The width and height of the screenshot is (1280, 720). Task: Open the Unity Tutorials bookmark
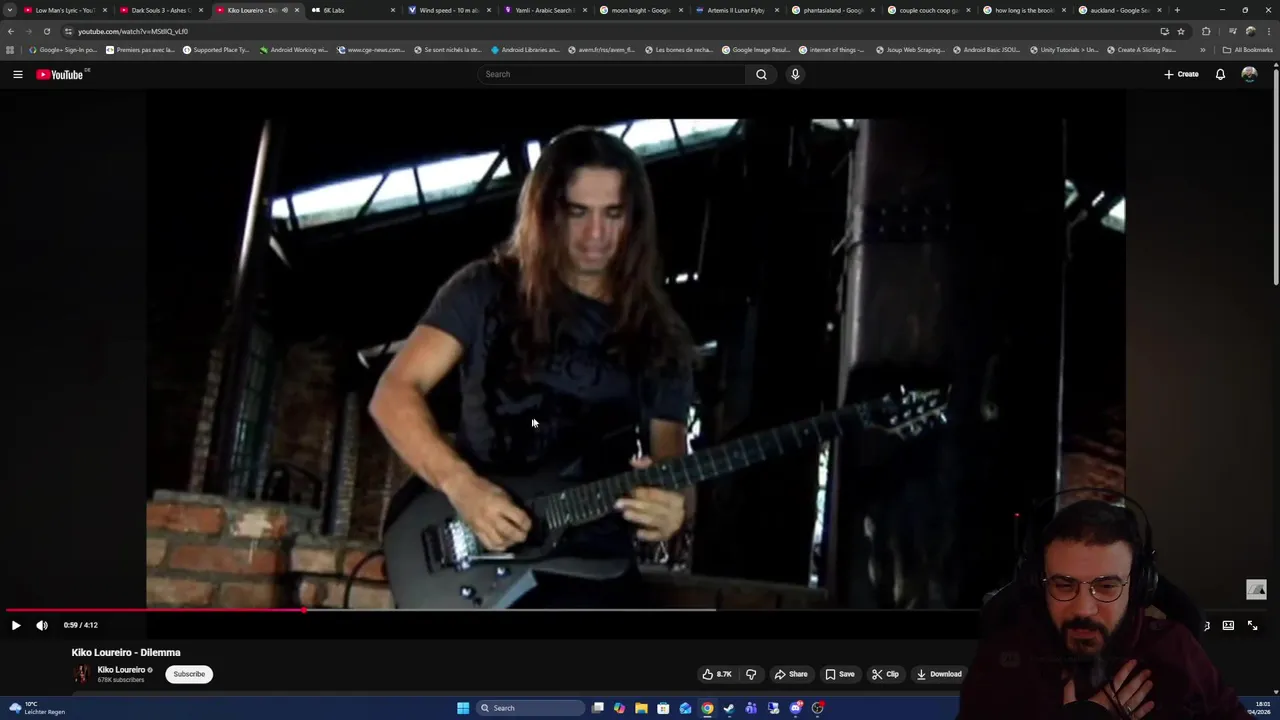1062,50
